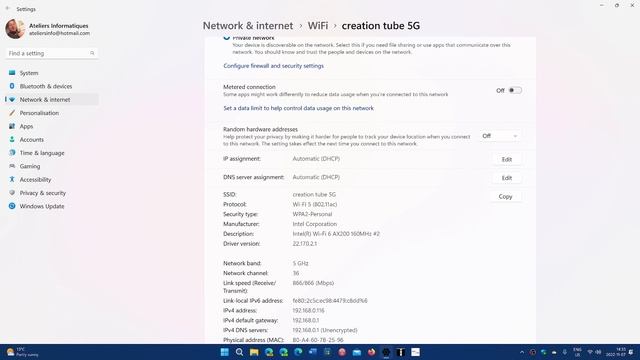
Task: Edit the IP assignment
Action: pos(507,159)
